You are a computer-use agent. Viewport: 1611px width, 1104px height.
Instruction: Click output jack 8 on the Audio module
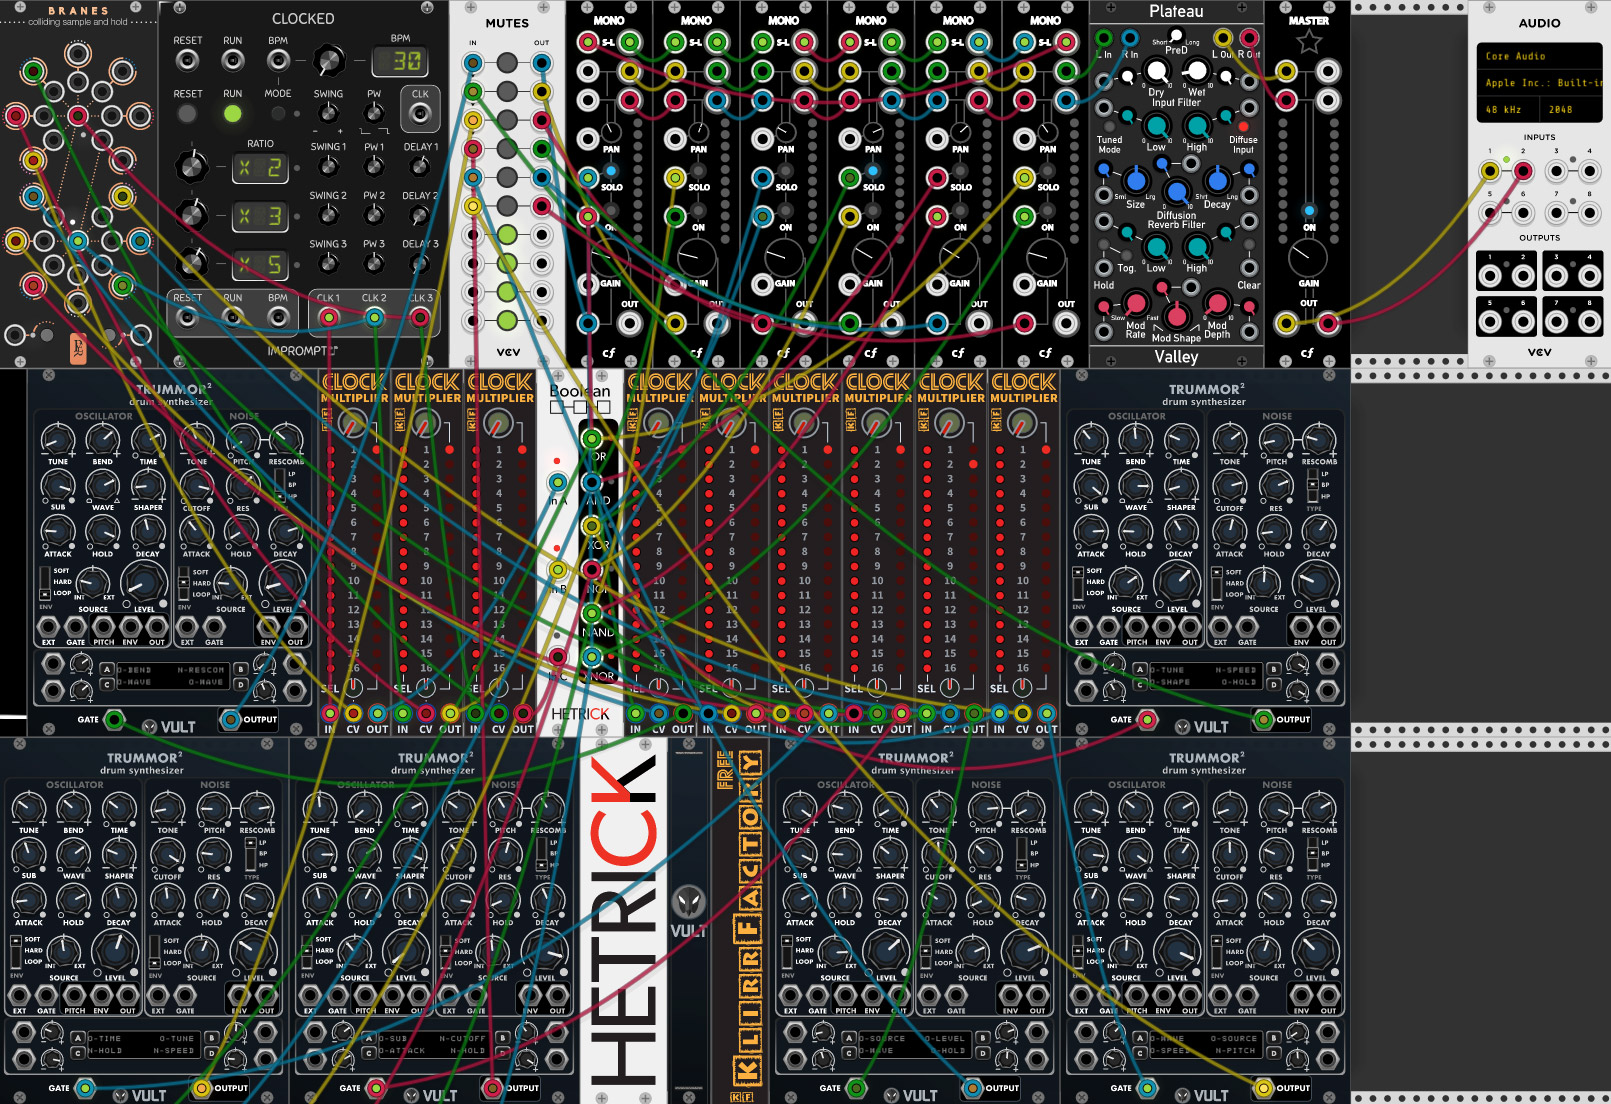coord(1589,321)
